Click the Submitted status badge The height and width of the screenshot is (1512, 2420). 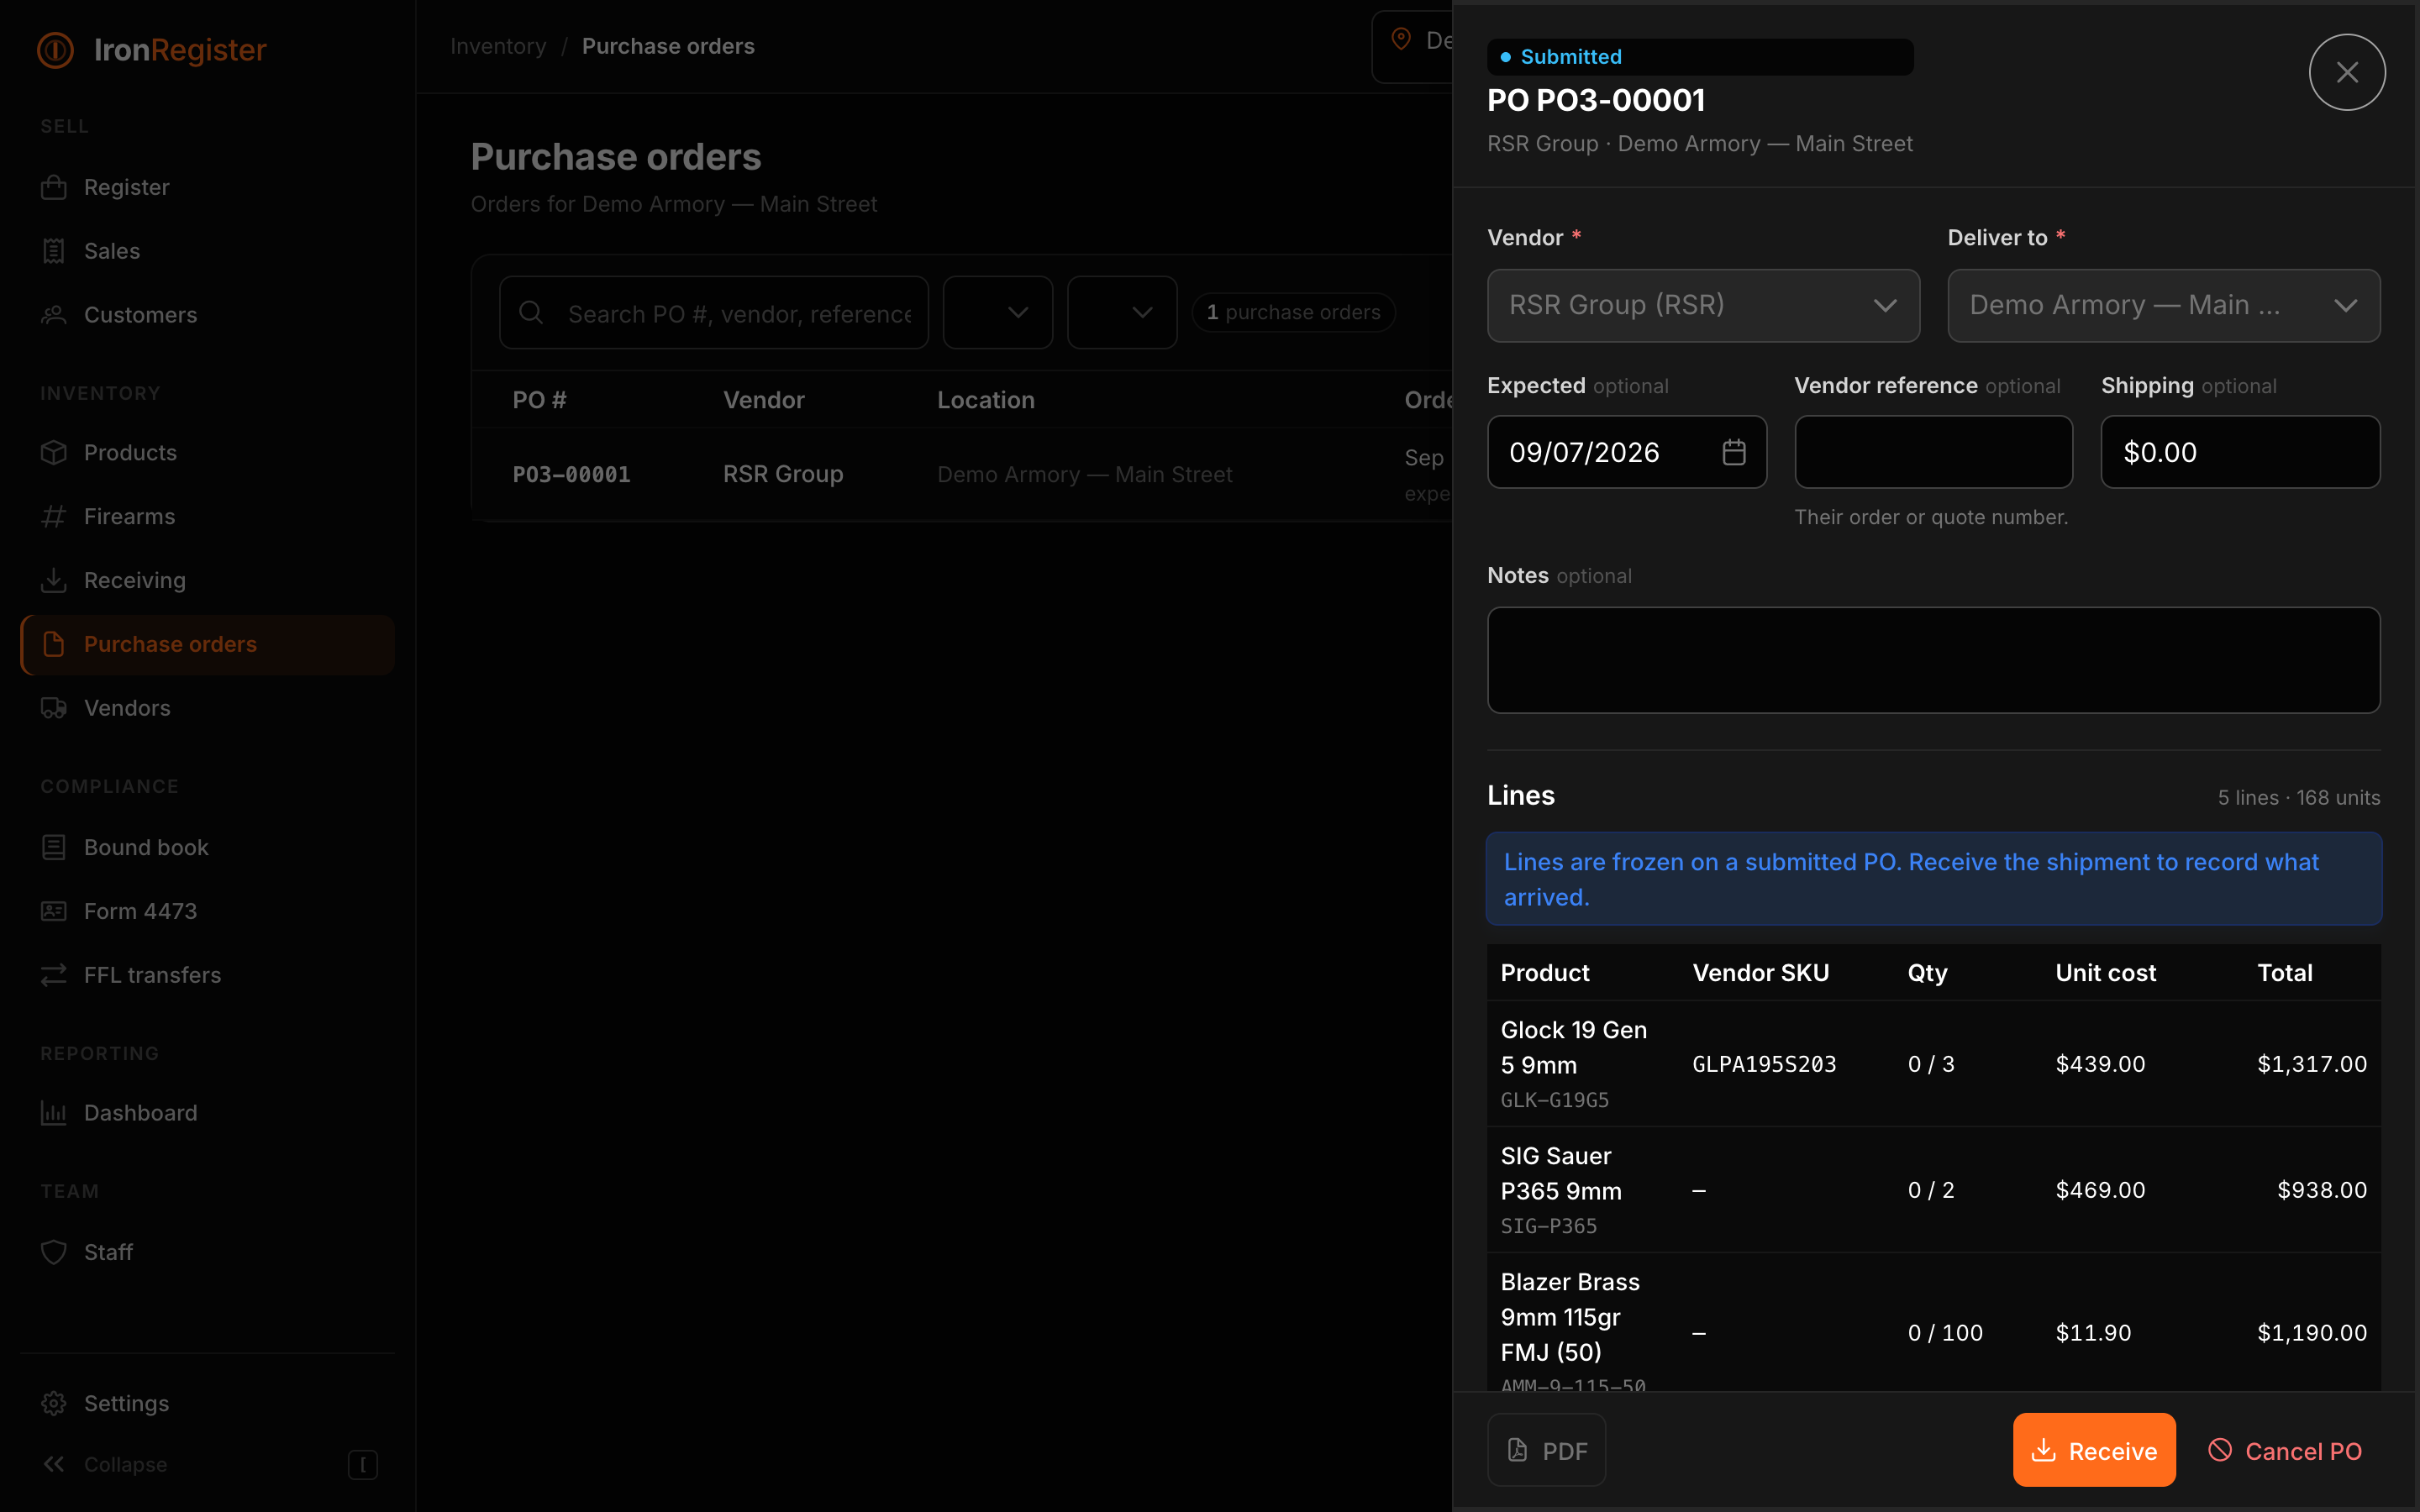coord(1700,57)
